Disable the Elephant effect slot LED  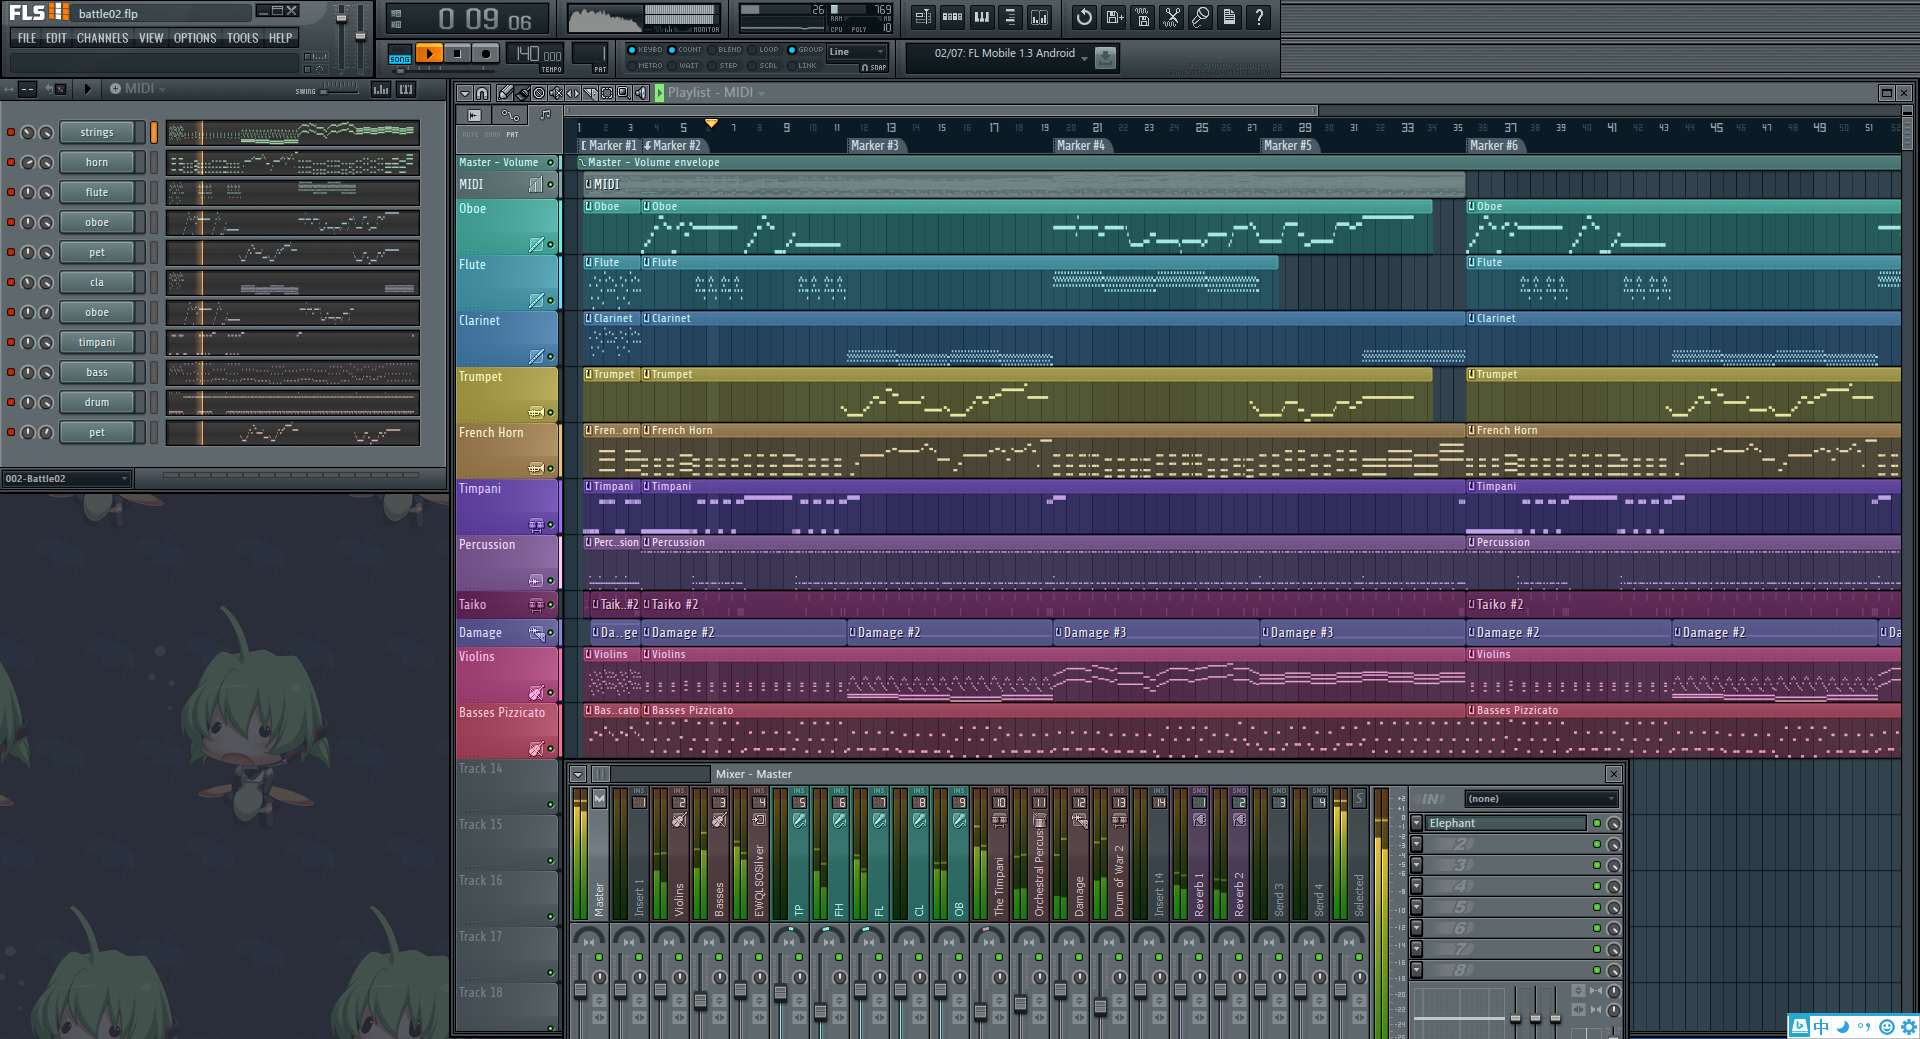click(x=1597, y=823)
